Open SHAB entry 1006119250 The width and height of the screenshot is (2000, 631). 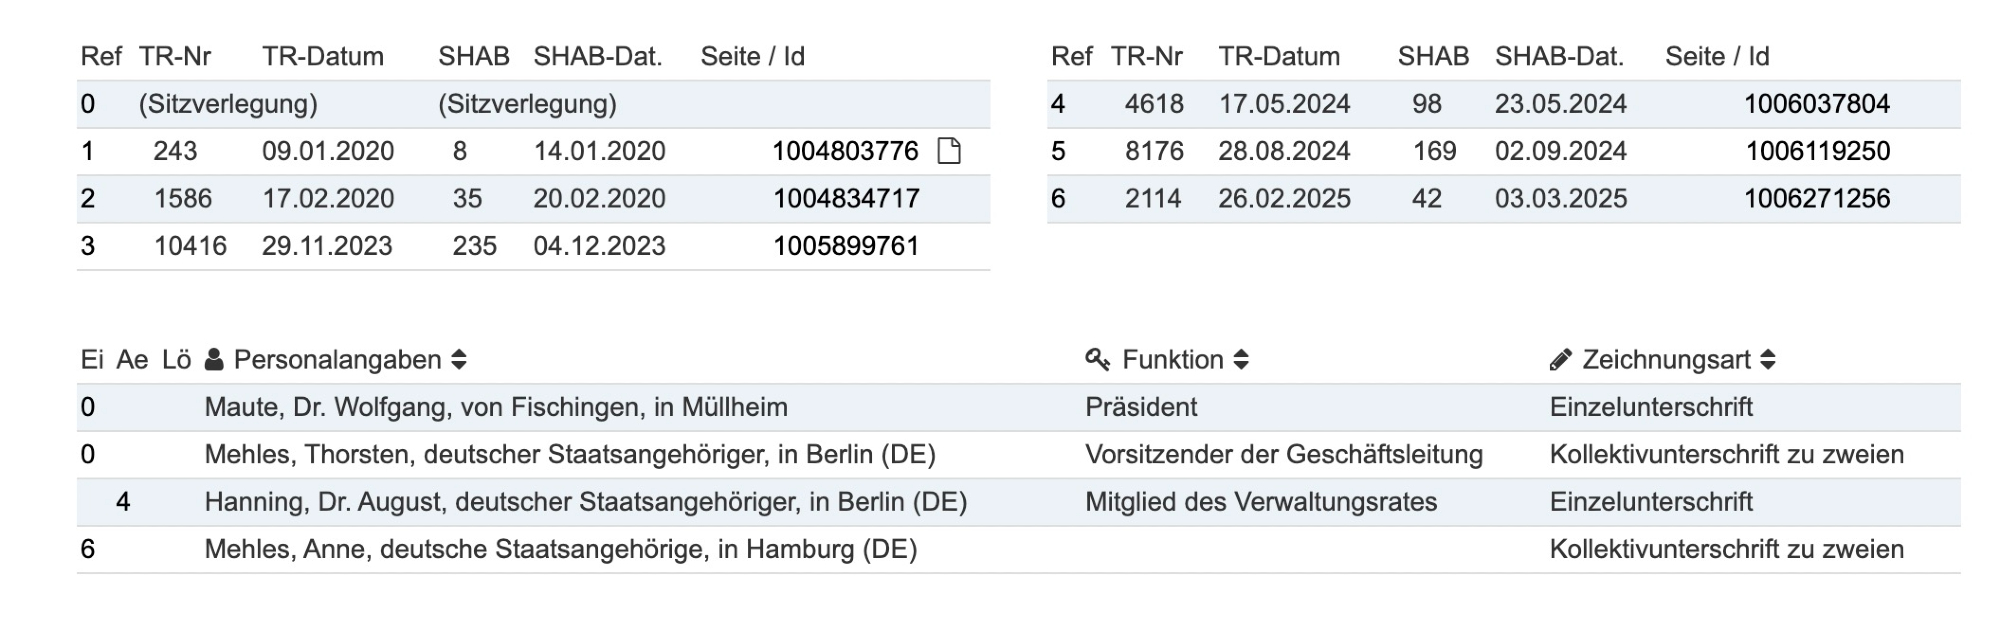pos(1818,151)
